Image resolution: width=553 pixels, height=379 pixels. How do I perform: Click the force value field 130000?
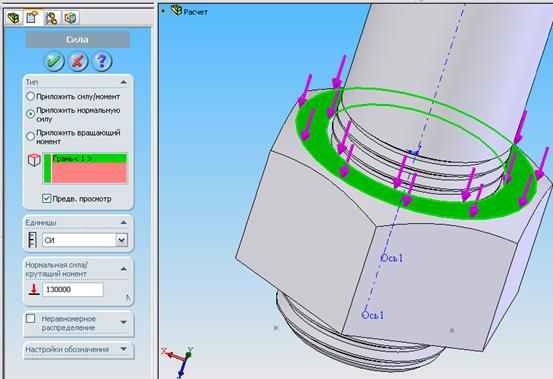pos(73,289)
